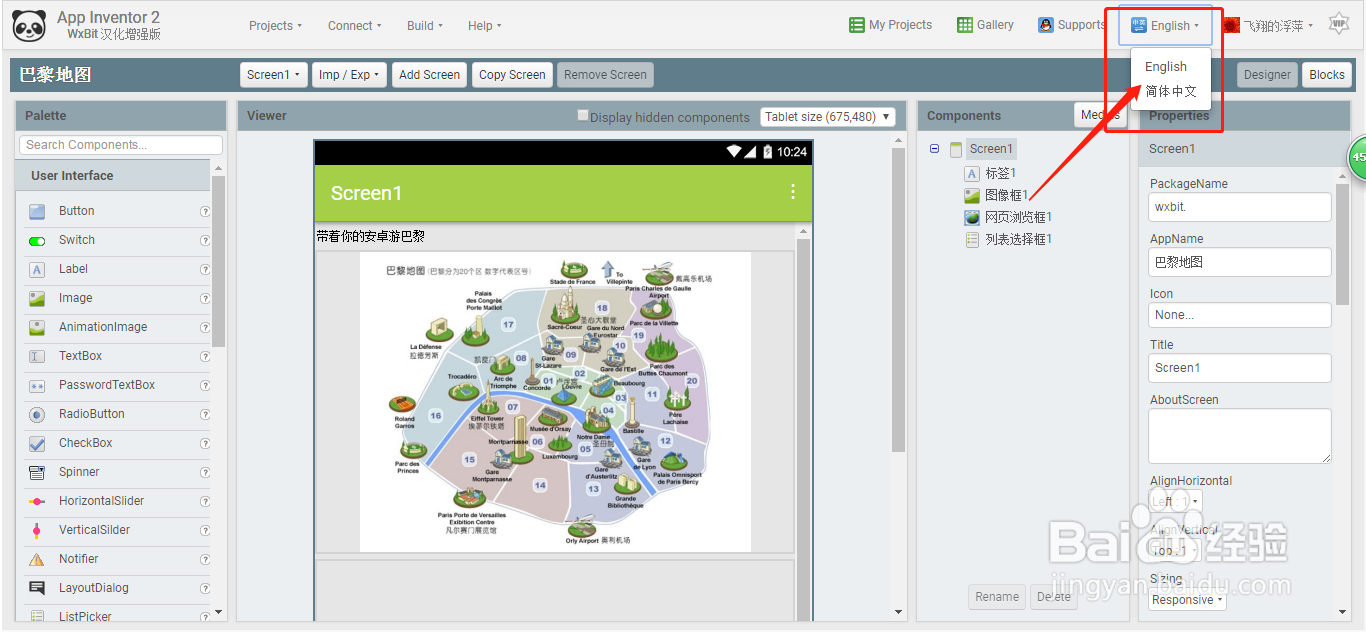Open the user account dropdown

(x=1268, y=26)
